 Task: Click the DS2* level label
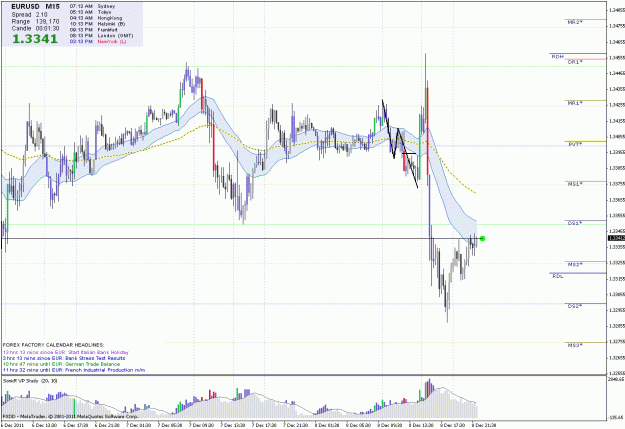click(575, 306)
